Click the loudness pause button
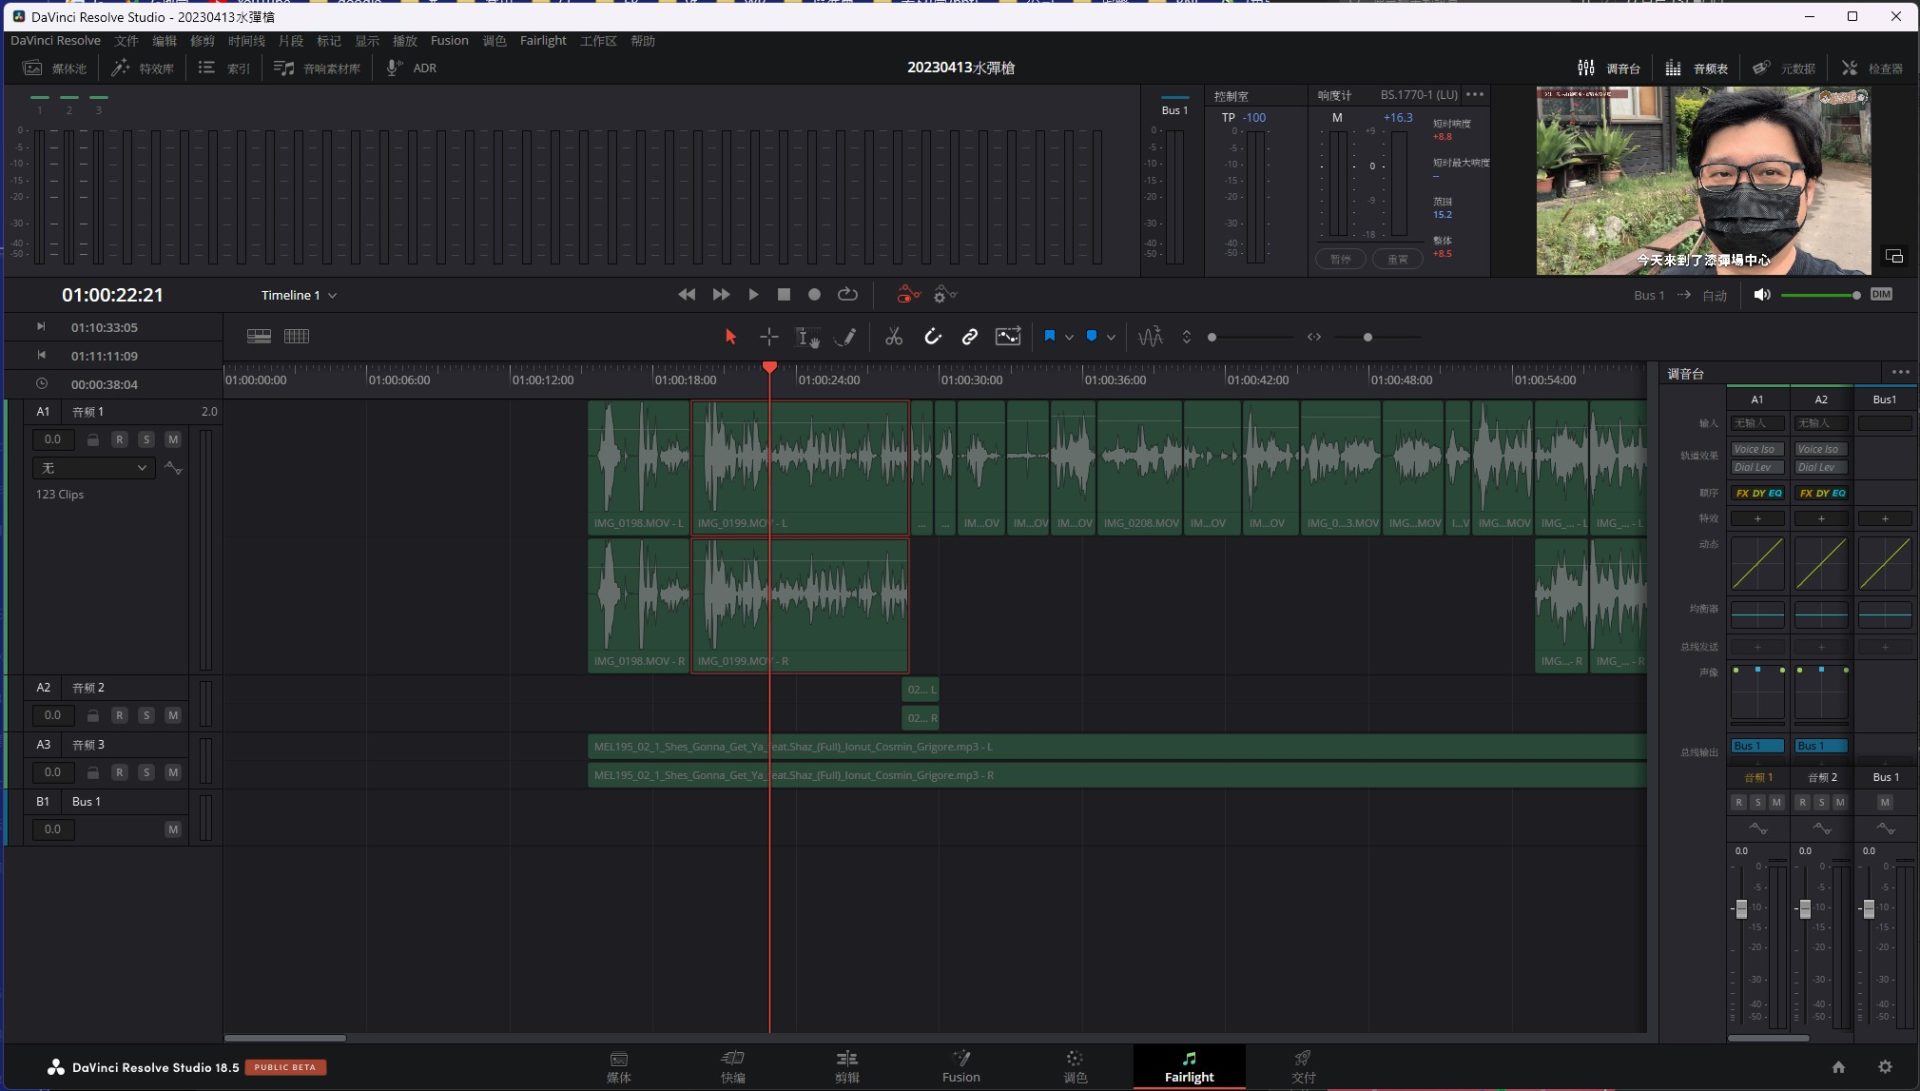This screenshot has height=1091, width=1920. click(x=1340, y=259)
